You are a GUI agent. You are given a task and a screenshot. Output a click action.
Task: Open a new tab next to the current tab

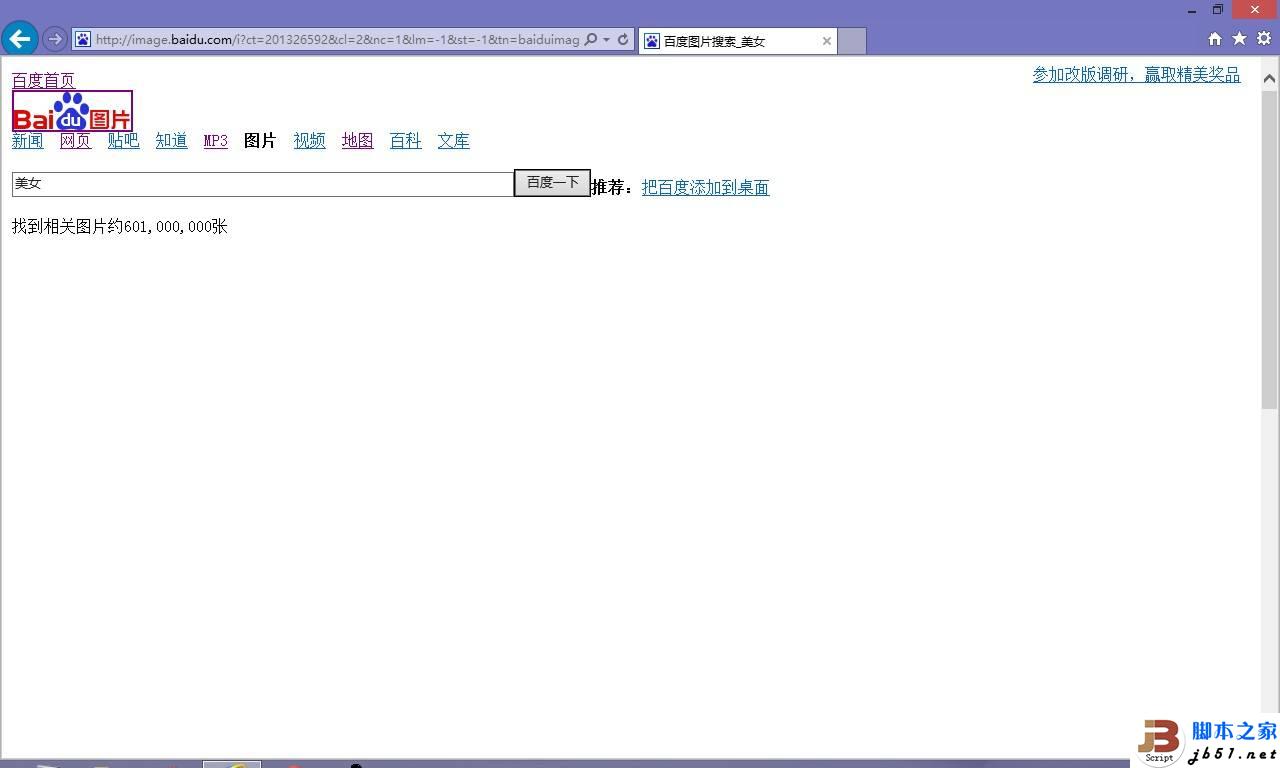pos(849,41)
